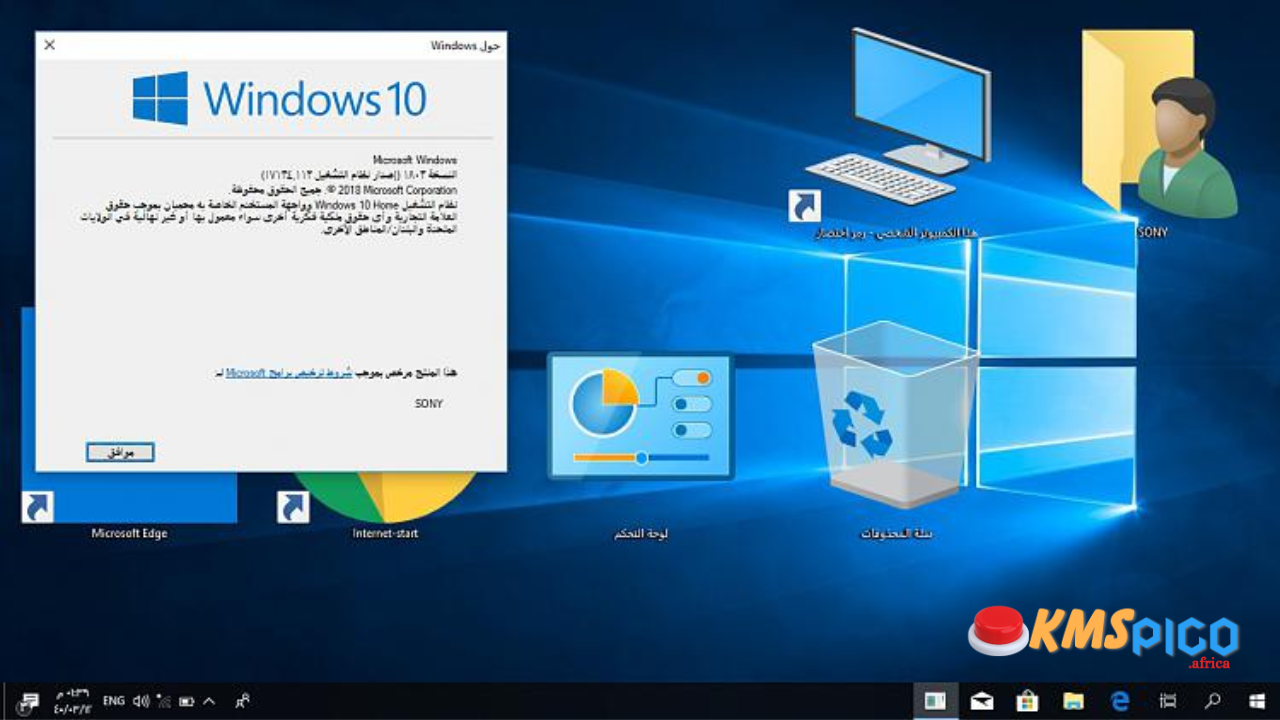Open the volume speaker tray icon
This screenshot has width=1280, height=720.
pos(141,701)
